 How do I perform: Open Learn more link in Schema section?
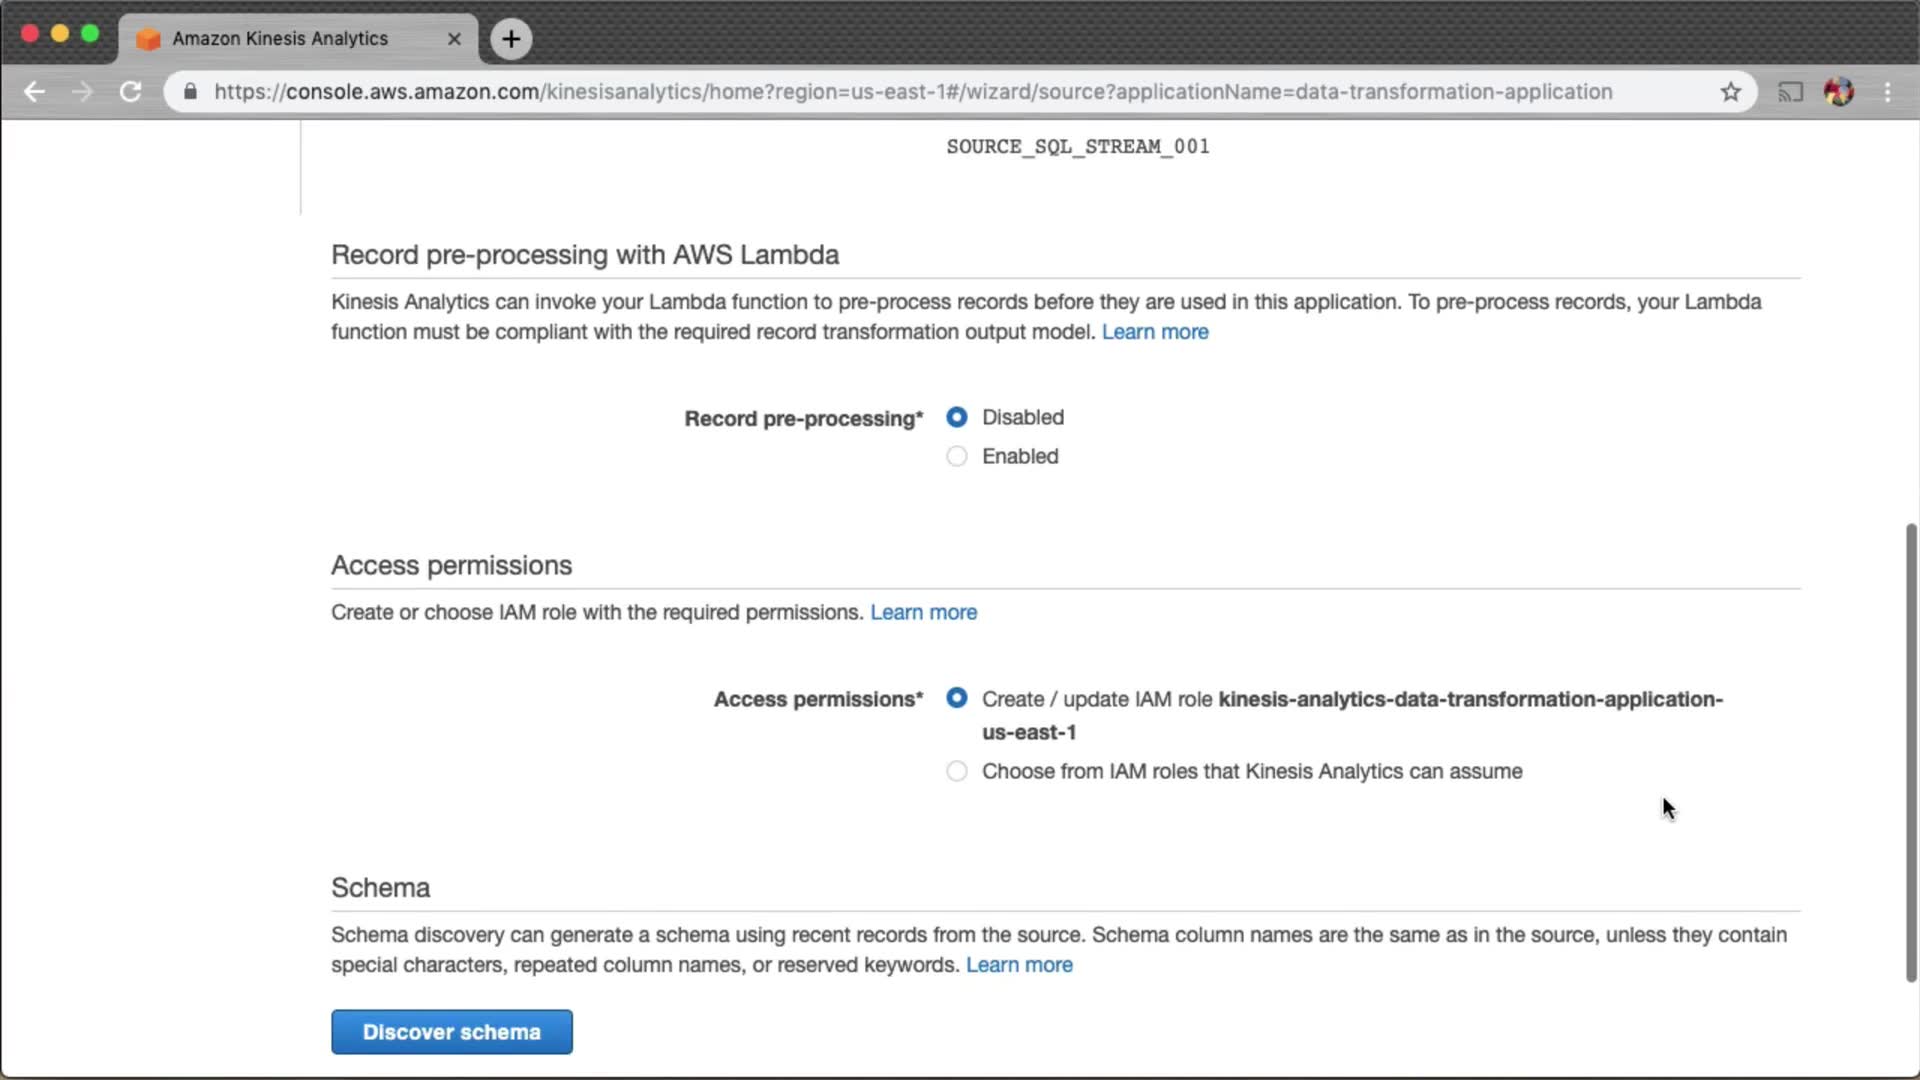(x=1019, y=965)
